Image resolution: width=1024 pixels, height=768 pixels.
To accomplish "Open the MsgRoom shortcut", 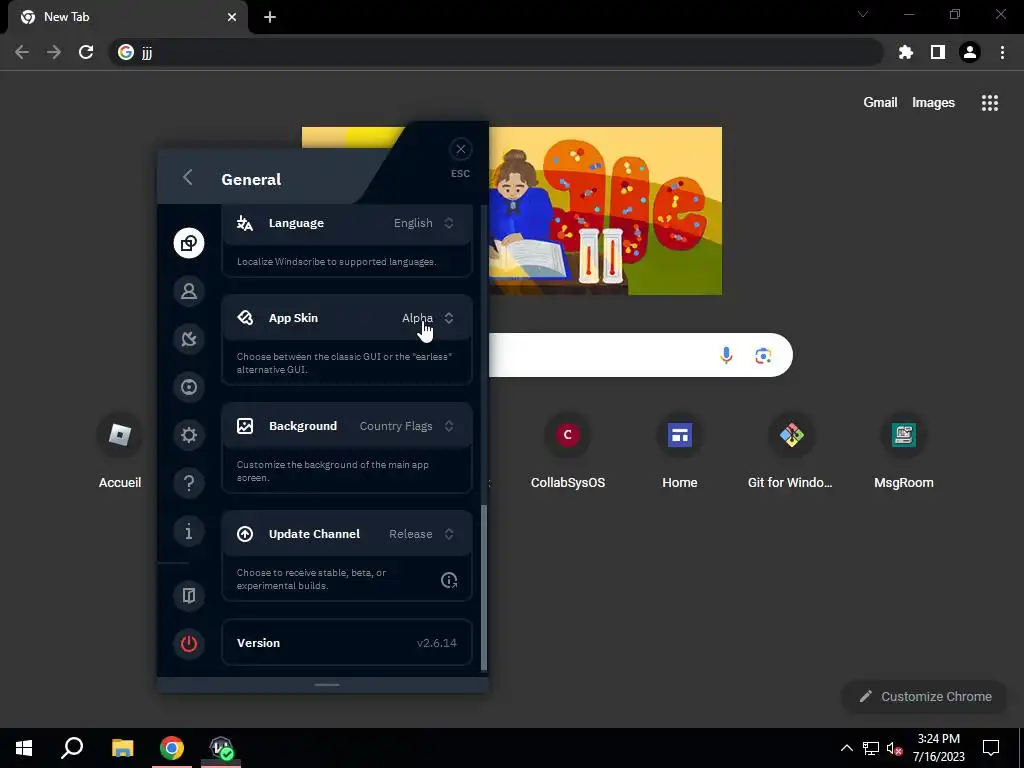I will click(903, 451).
